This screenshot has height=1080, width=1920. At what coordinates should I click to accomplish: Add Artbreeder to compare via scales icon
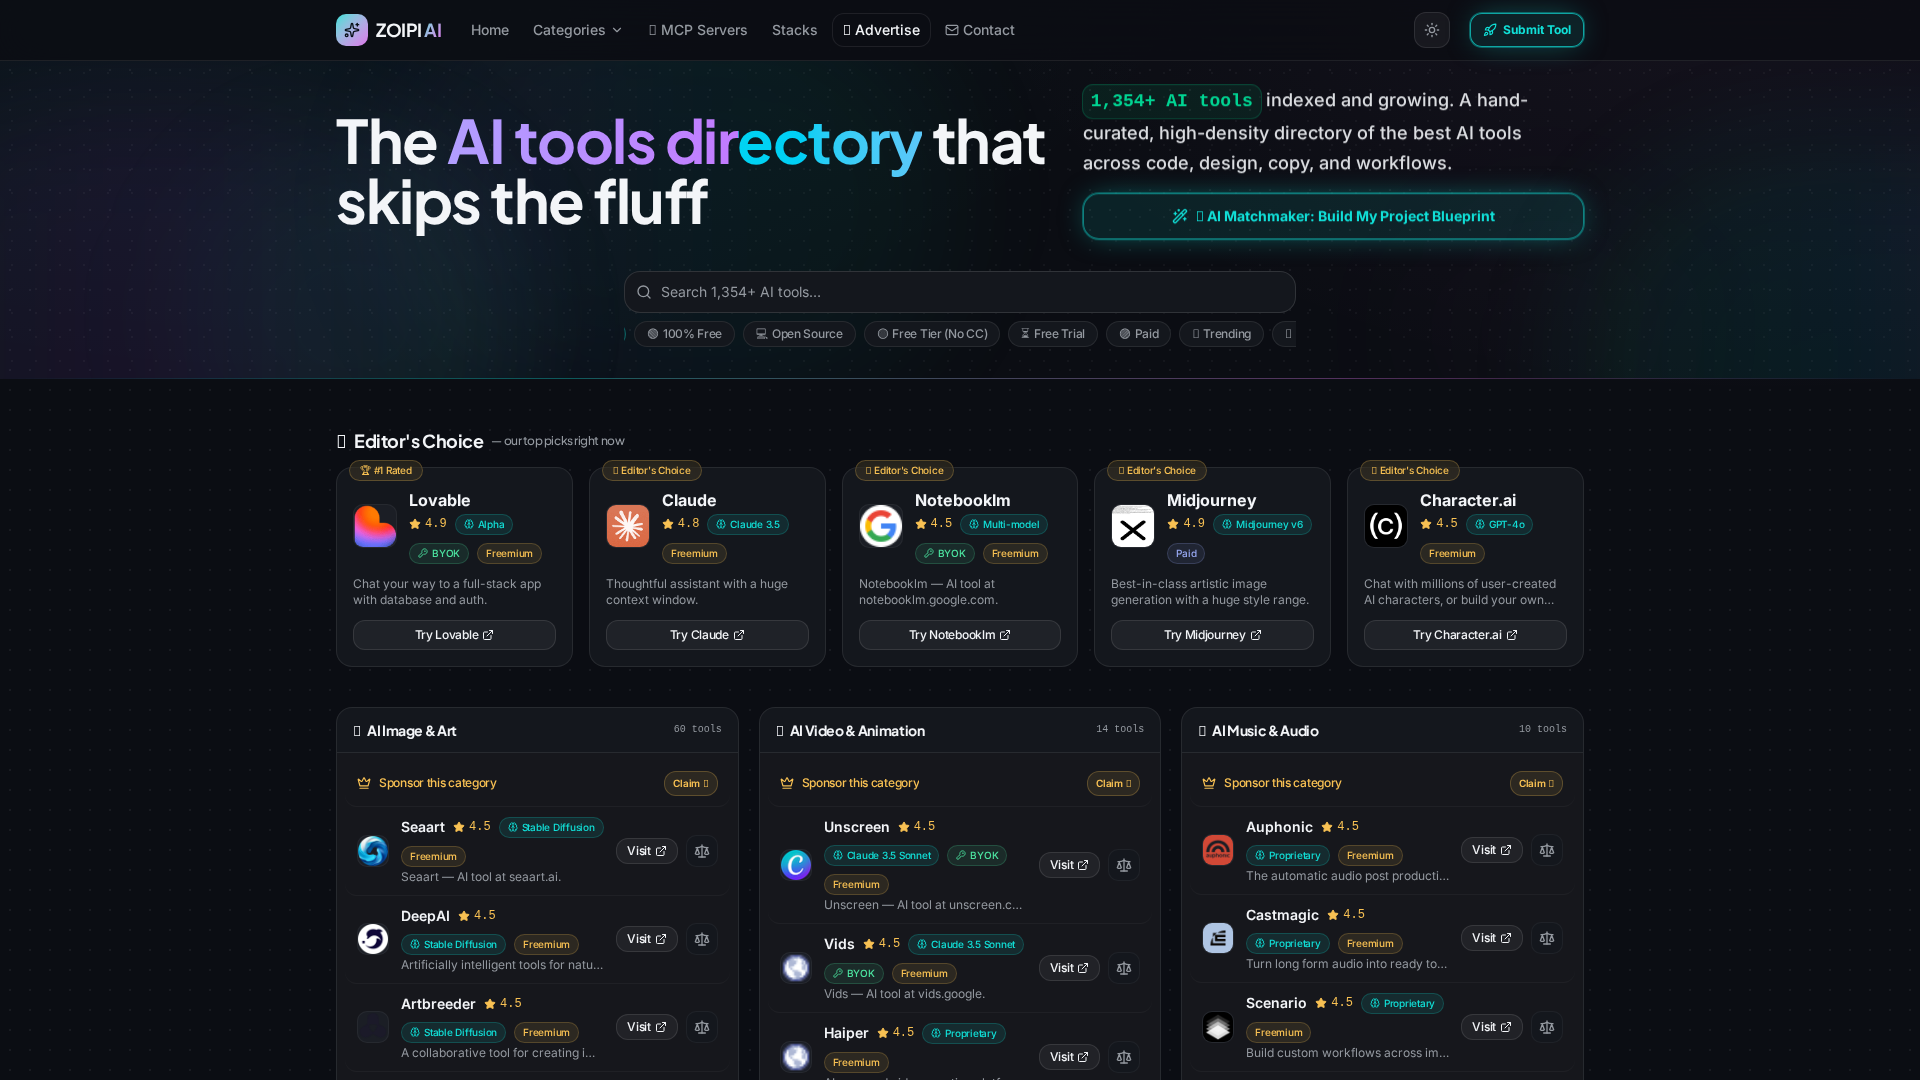tap(702, 1027)
